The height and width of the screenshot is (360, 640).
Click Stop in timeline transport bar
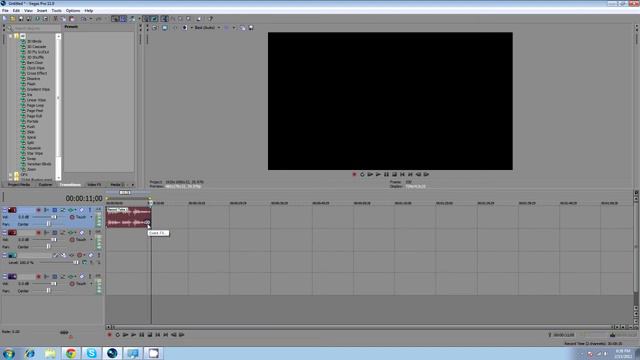[150, 335]
